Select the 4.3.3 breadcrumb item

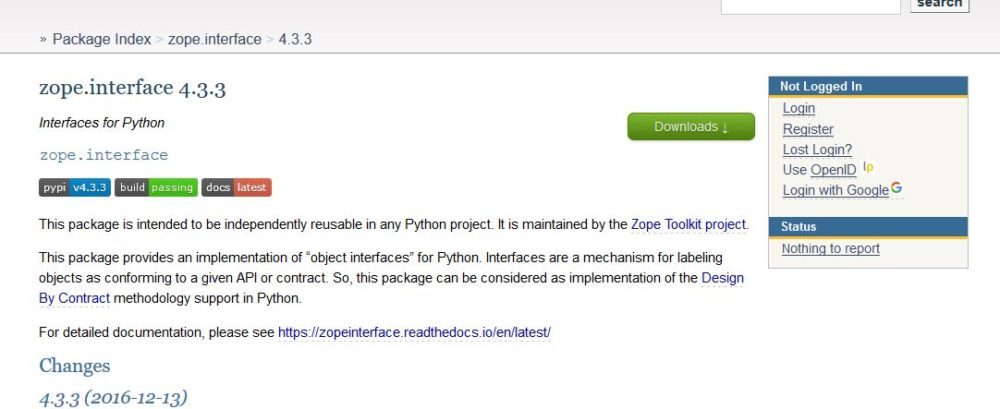pyautogui.click(x=296, y=39)
